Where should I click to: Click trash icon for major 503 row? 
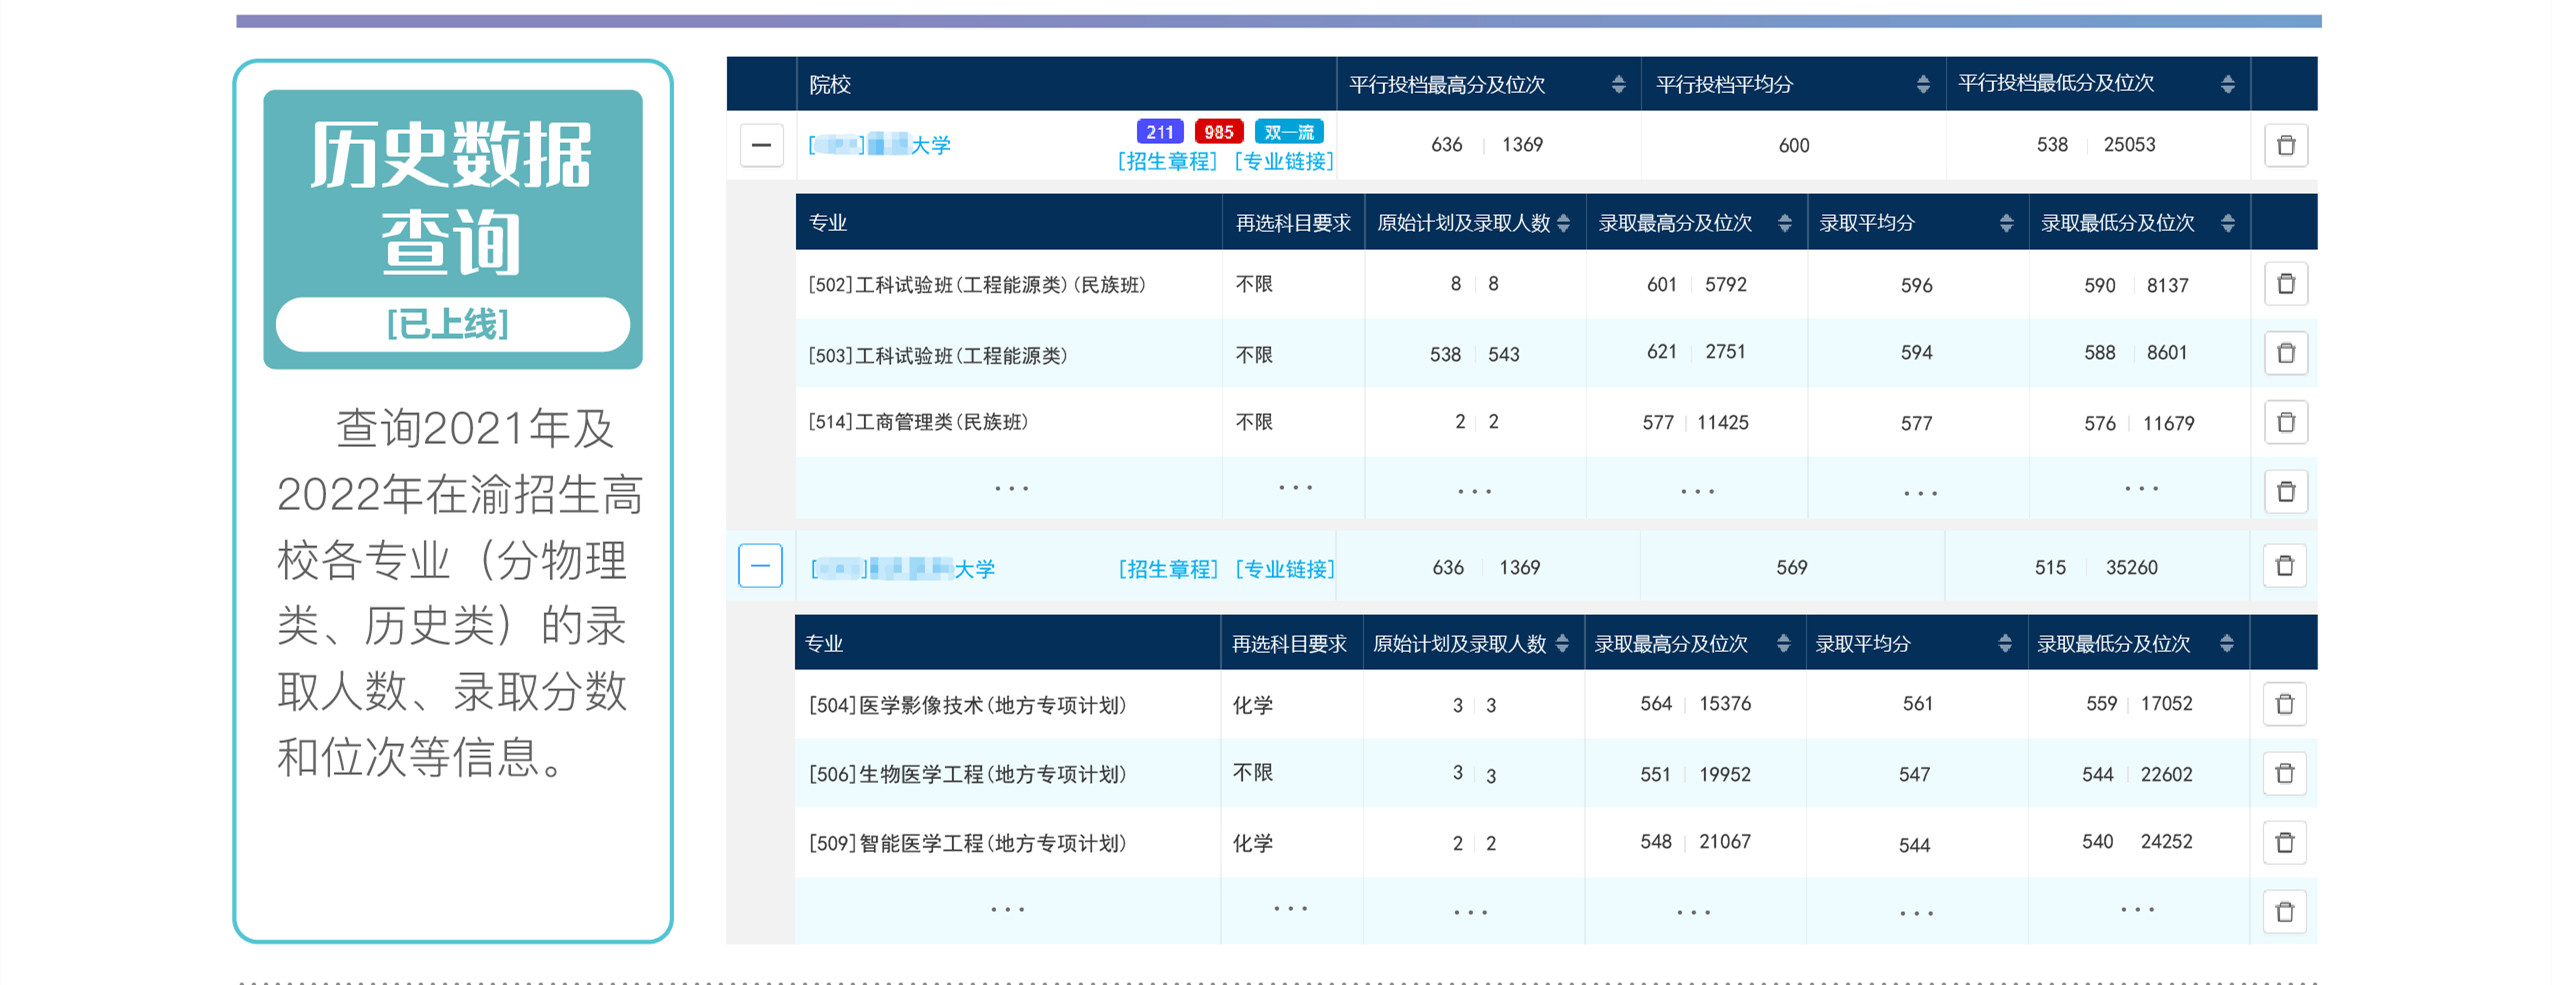pyautogui.click(x=2285, y=353)
